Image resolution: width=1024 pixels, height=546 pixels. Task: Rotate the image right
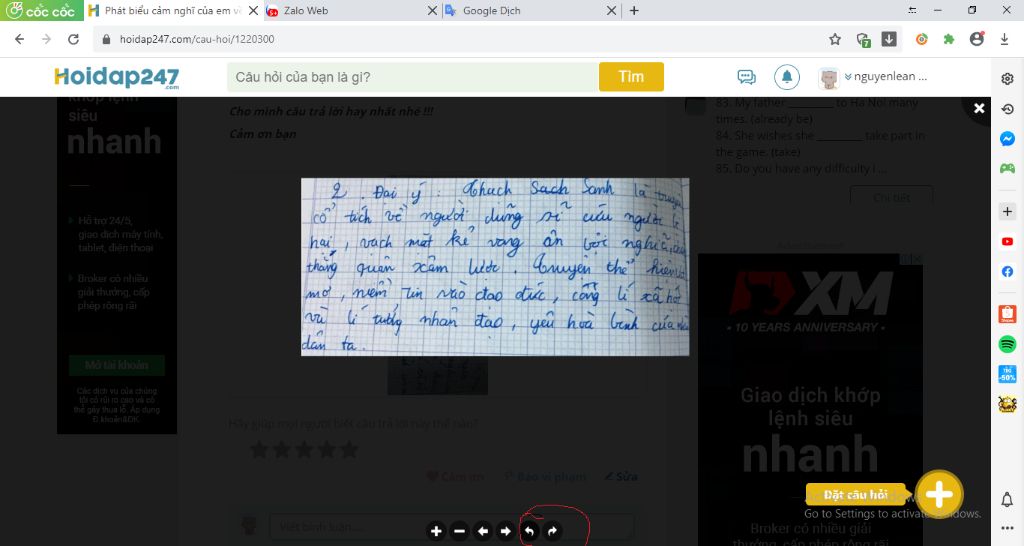pos(552,531)
